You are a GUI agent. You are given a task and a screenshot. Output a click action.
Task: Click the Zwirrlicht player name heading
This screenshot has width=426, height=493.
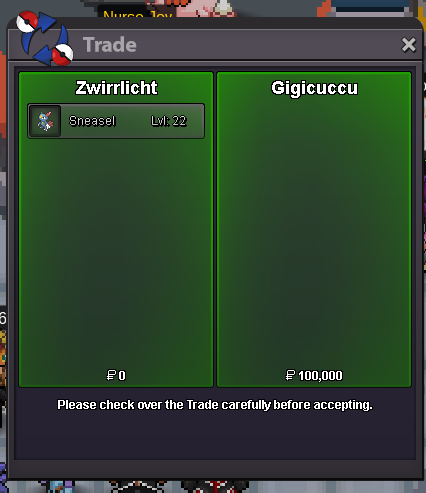(x=116, y=88)
